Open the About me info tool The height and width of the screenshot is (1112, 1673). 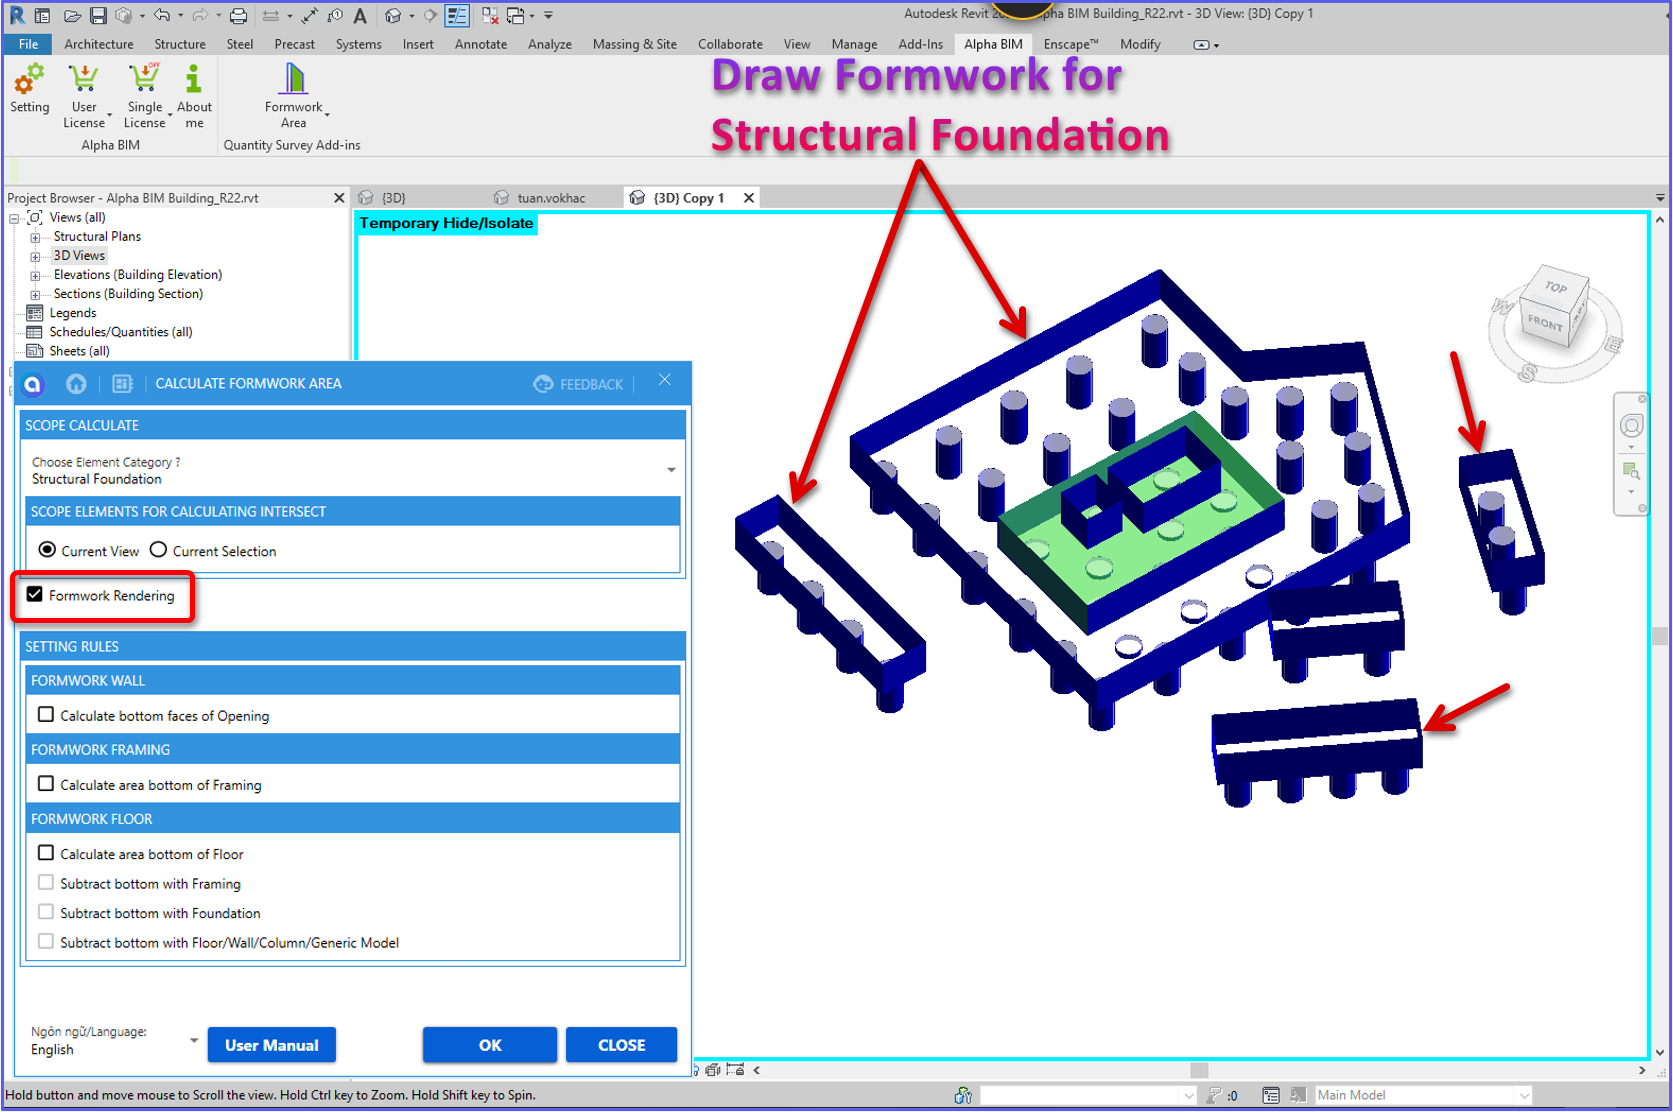(194, 96)
